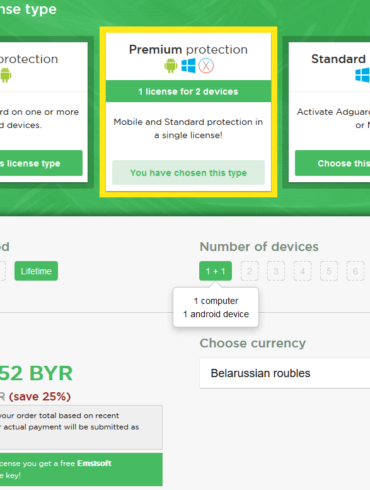Click the '1 license for 2 devices' banner
370x490 pixels.
(x=188, y=91)
